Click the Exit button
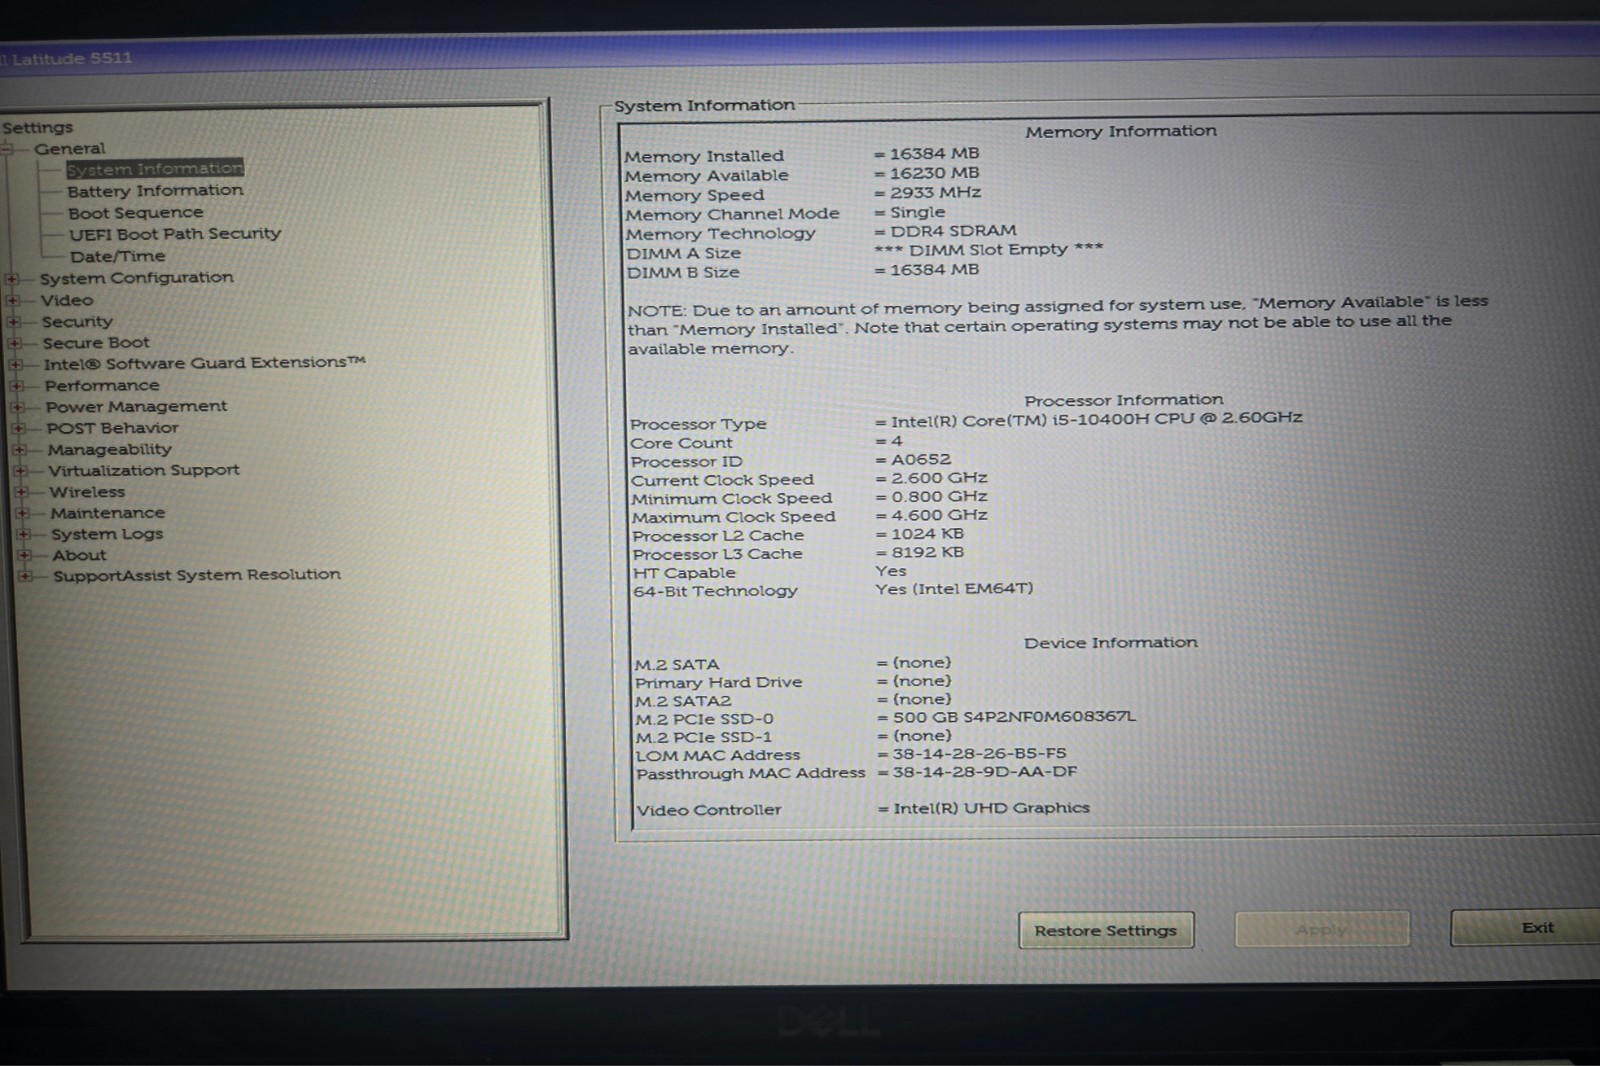1600x1066 pixels. pos(1526,927)
